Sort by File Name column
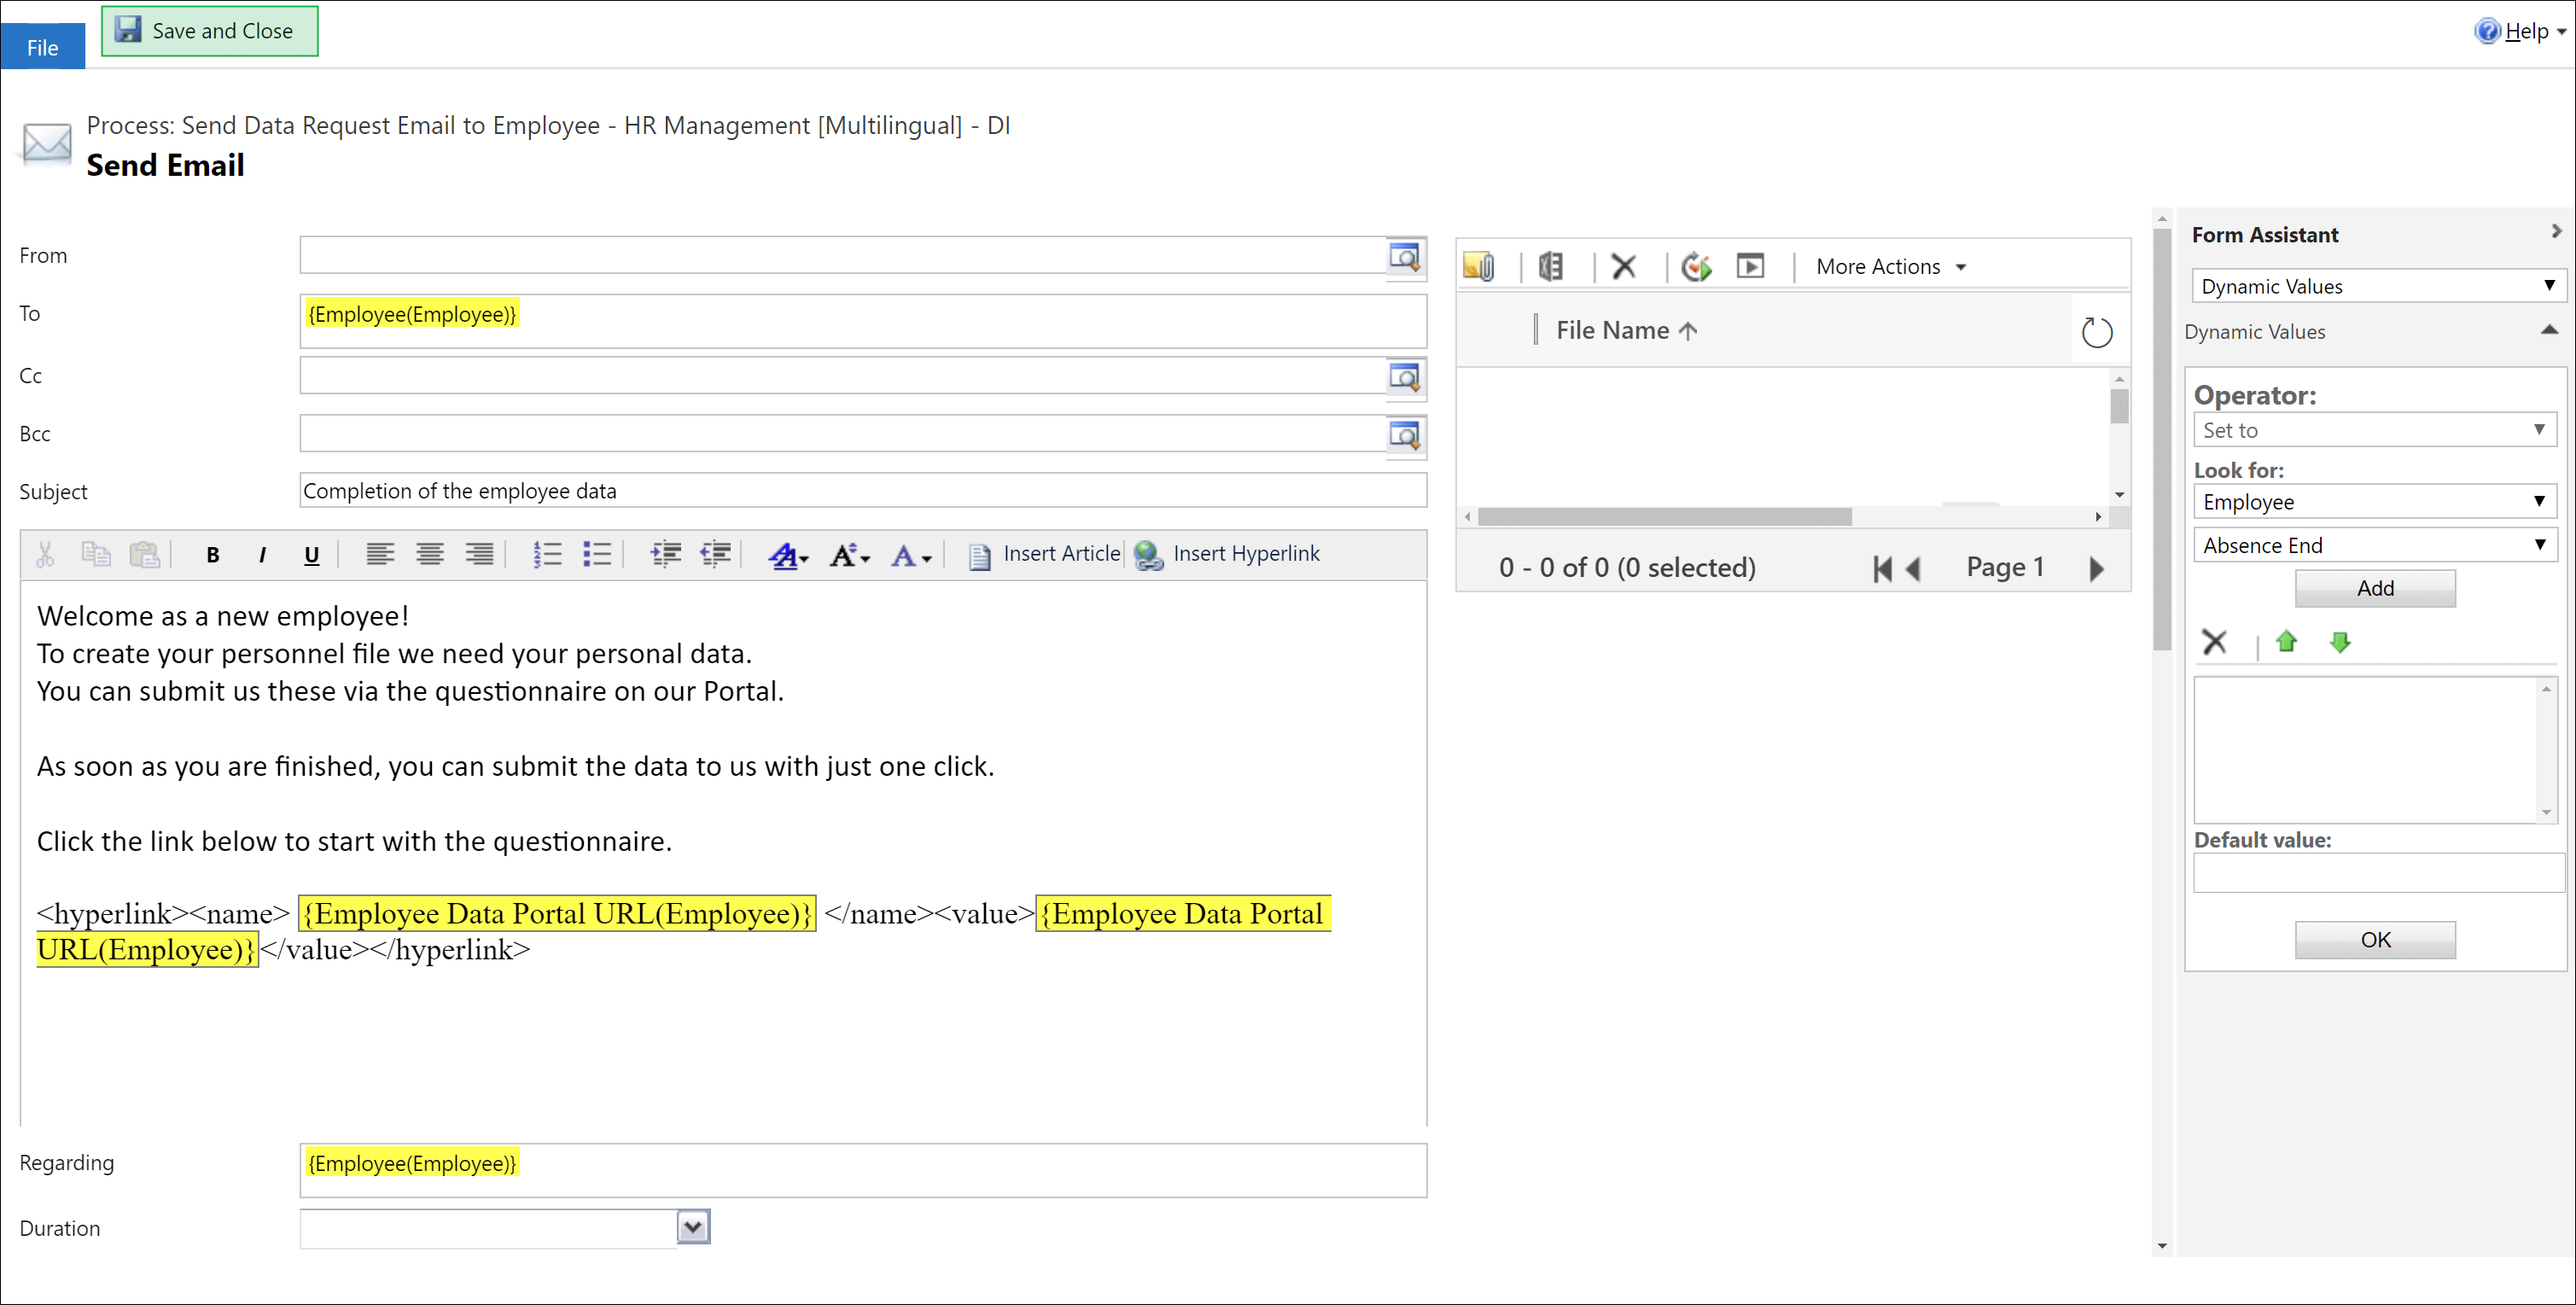2576x1305 pixels. pos(1626,331)
